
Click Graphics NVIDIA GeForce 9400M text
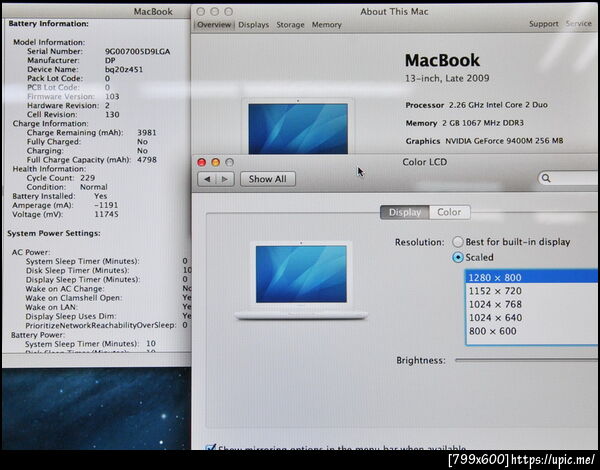point(484,141)
